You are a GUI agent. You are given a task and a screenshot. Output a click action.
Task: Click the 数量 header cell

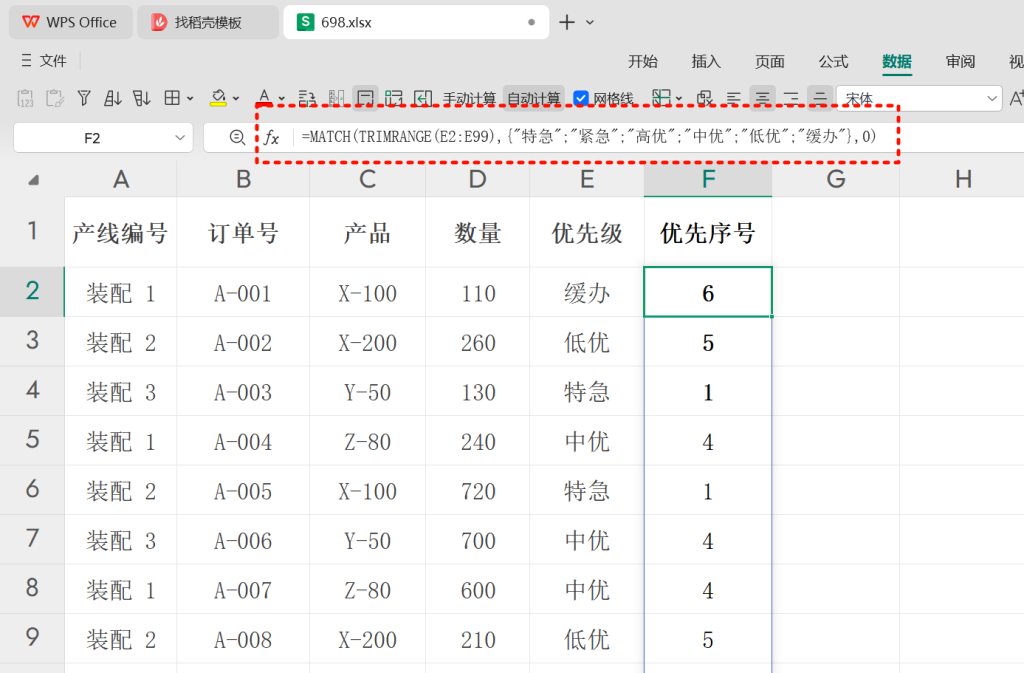coord(478,232)
